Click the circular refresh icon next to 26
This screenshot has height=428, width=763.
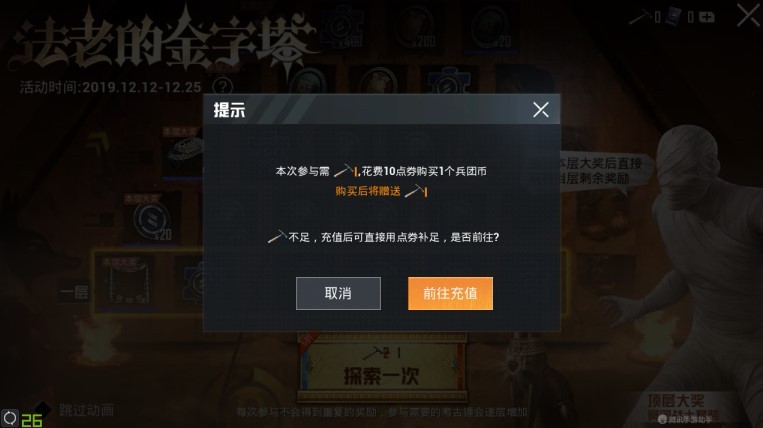[10, 418]
